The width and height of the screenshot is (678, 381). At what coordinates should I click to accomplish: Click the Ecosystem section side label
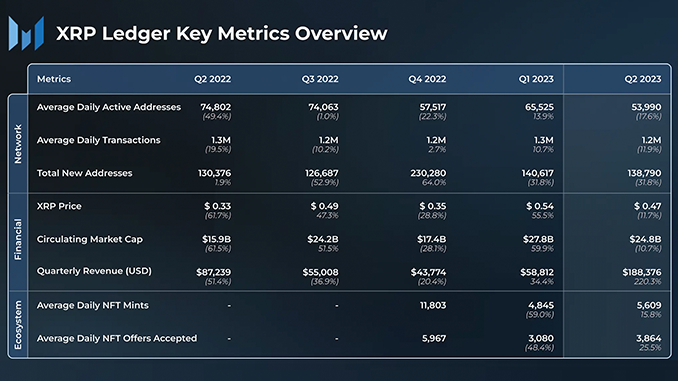[x=18, y=325]
